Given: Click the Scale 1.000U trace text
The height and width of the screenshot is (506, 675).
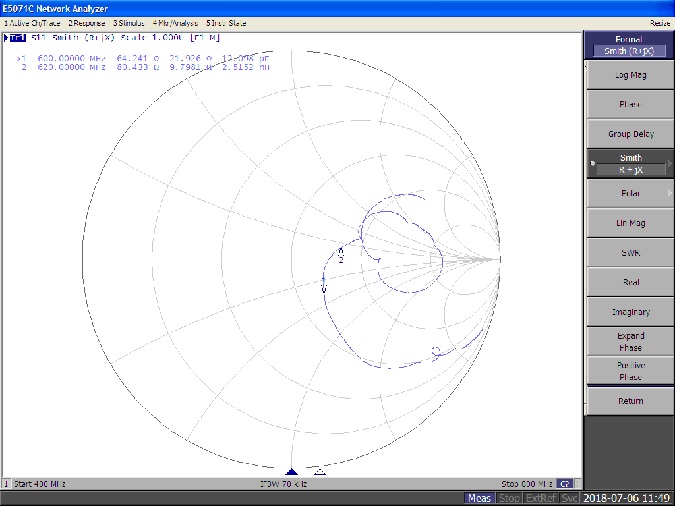Looking at the screenshot, I should [153, 38].
